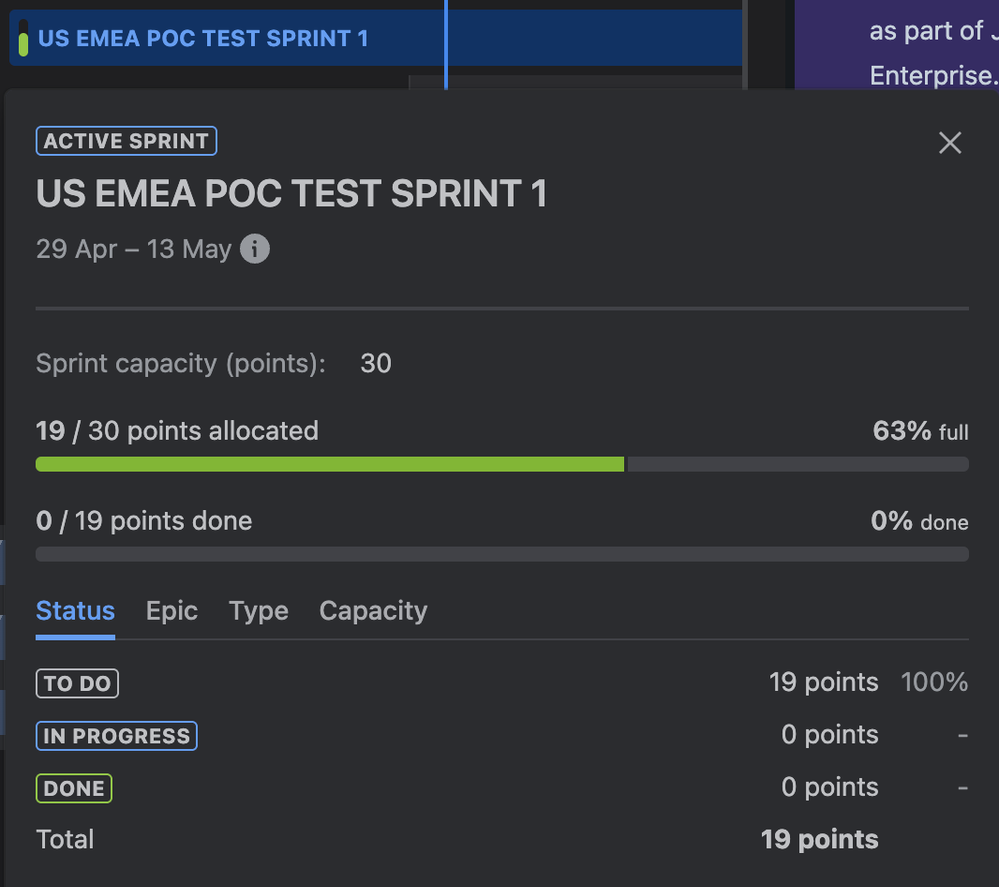
Task: Click the DONE status lozenge
Action: pos(74,788)
